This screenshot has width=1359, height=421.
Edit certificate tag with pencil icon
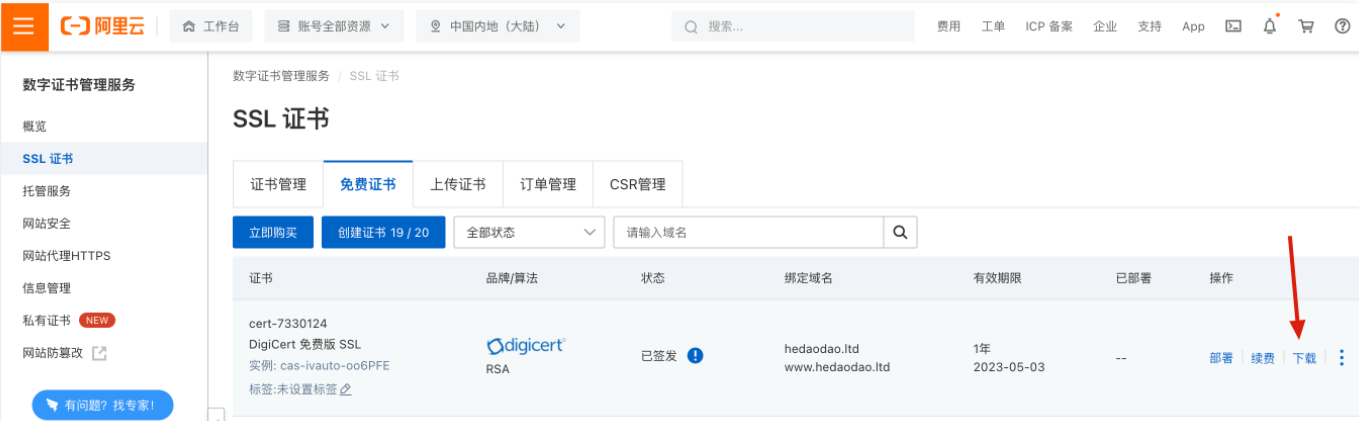pyautogui.click(x=346, y=389)
